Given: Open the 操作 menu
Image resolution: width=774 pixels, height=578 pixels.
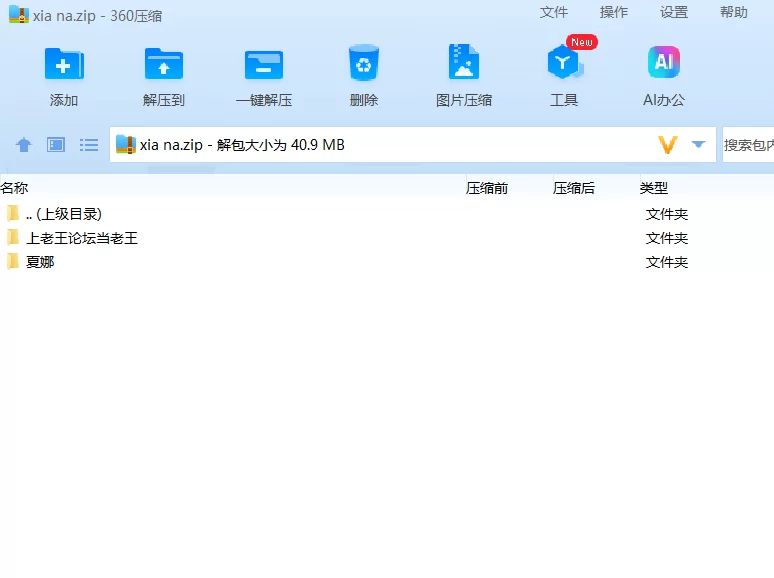Looking at the screenshot, I should click(614, 12).
